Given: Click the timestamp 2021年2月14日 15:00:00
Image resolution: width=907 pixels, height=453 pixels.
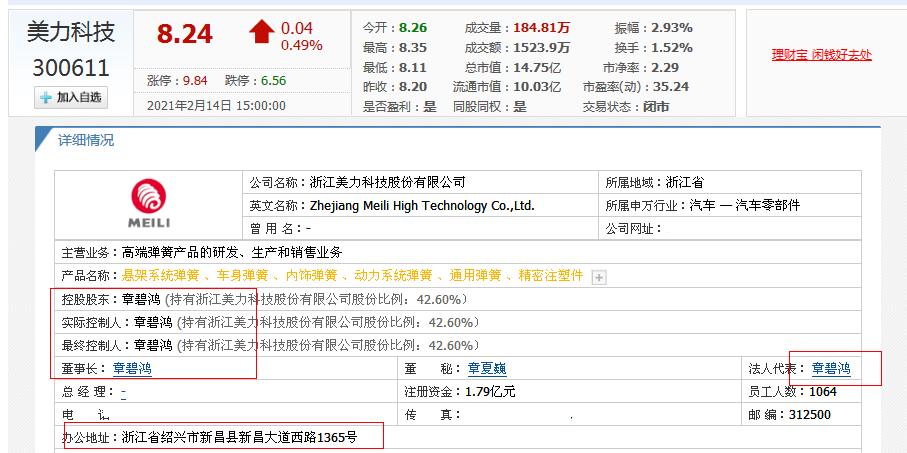Looking at the screenshot, I should pyautogui.click(x=216, y=106).
